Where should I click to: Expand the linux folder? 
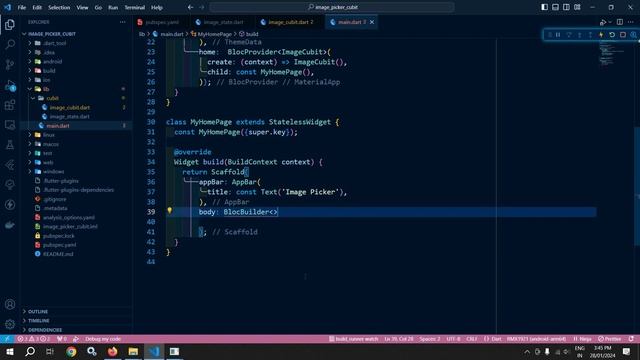coord(76,135)
